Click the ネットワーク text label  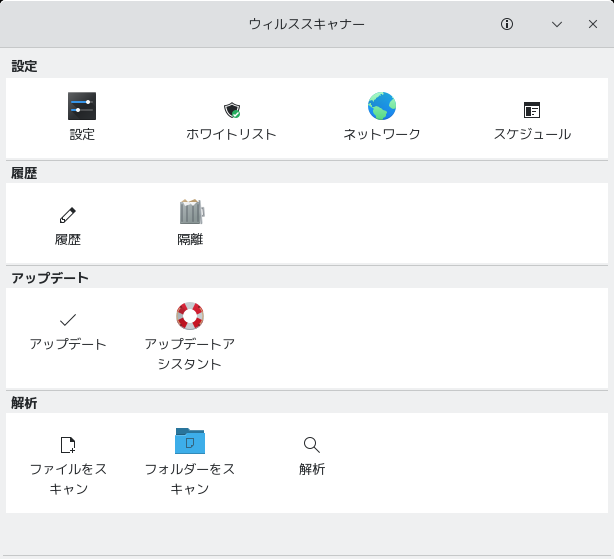tap(382, 134)
